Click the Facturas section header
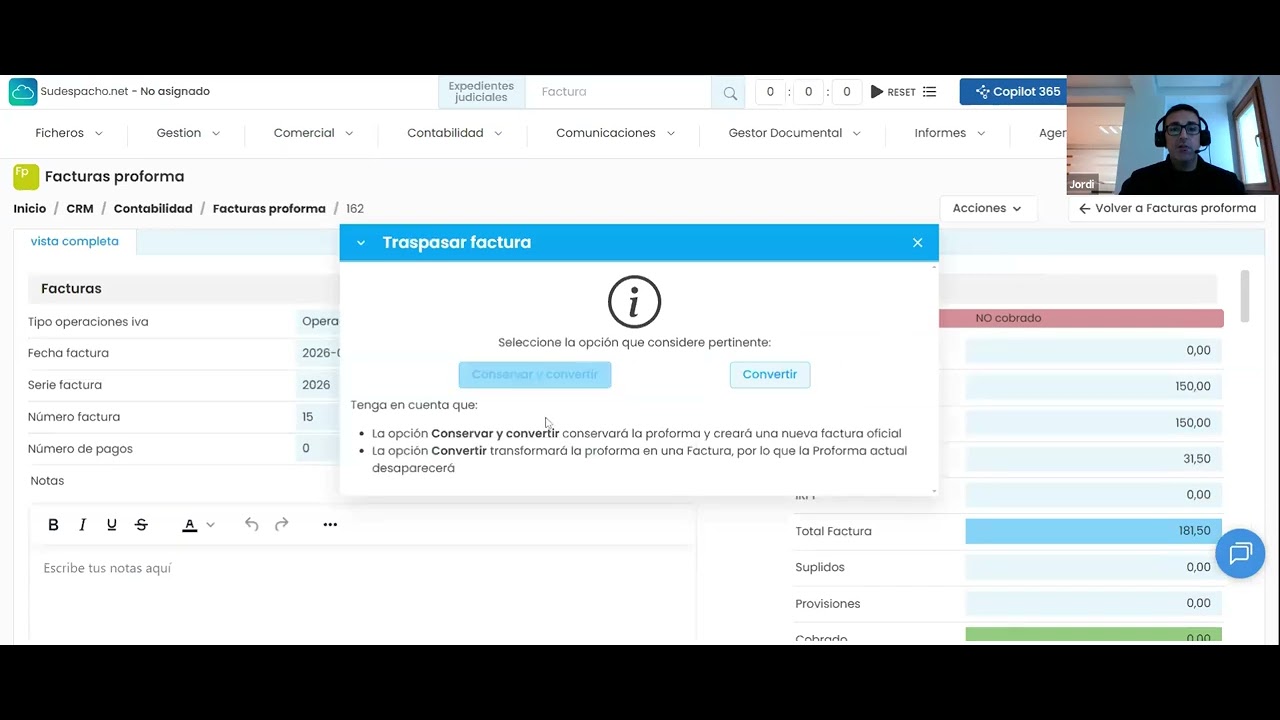This screenshot has width=1280, height=720. (184, 289)
